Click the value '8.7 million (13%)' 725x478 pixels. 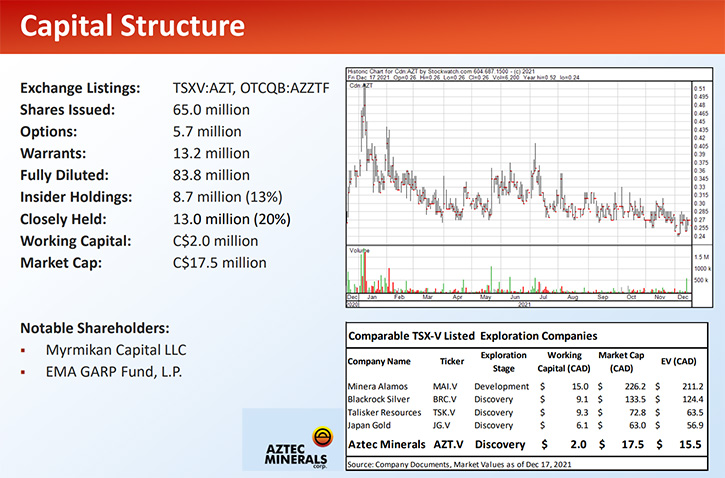click(227, 197)
